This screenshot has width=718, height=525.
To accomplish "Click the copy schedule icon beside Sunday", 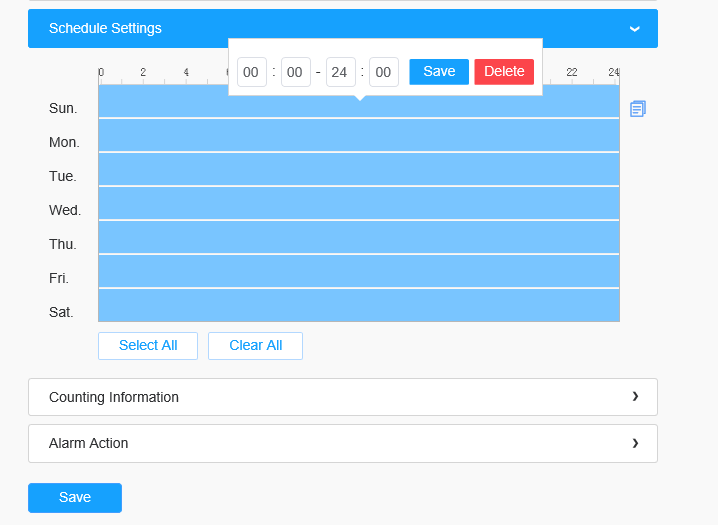I will pyautogui.click(x=638, y=108).
